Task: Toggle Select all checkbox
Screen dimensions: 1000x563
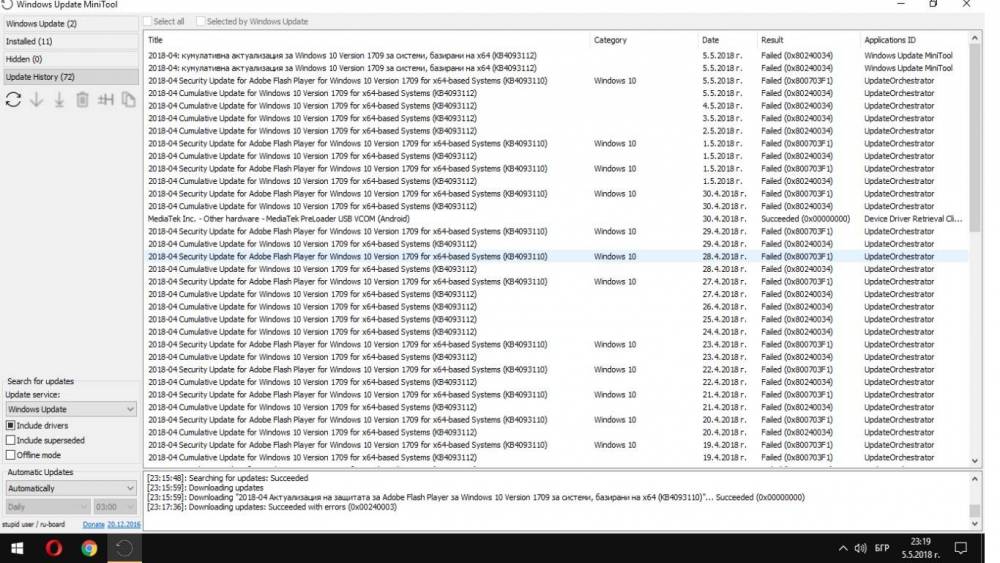Action: [x=147, y=22]
